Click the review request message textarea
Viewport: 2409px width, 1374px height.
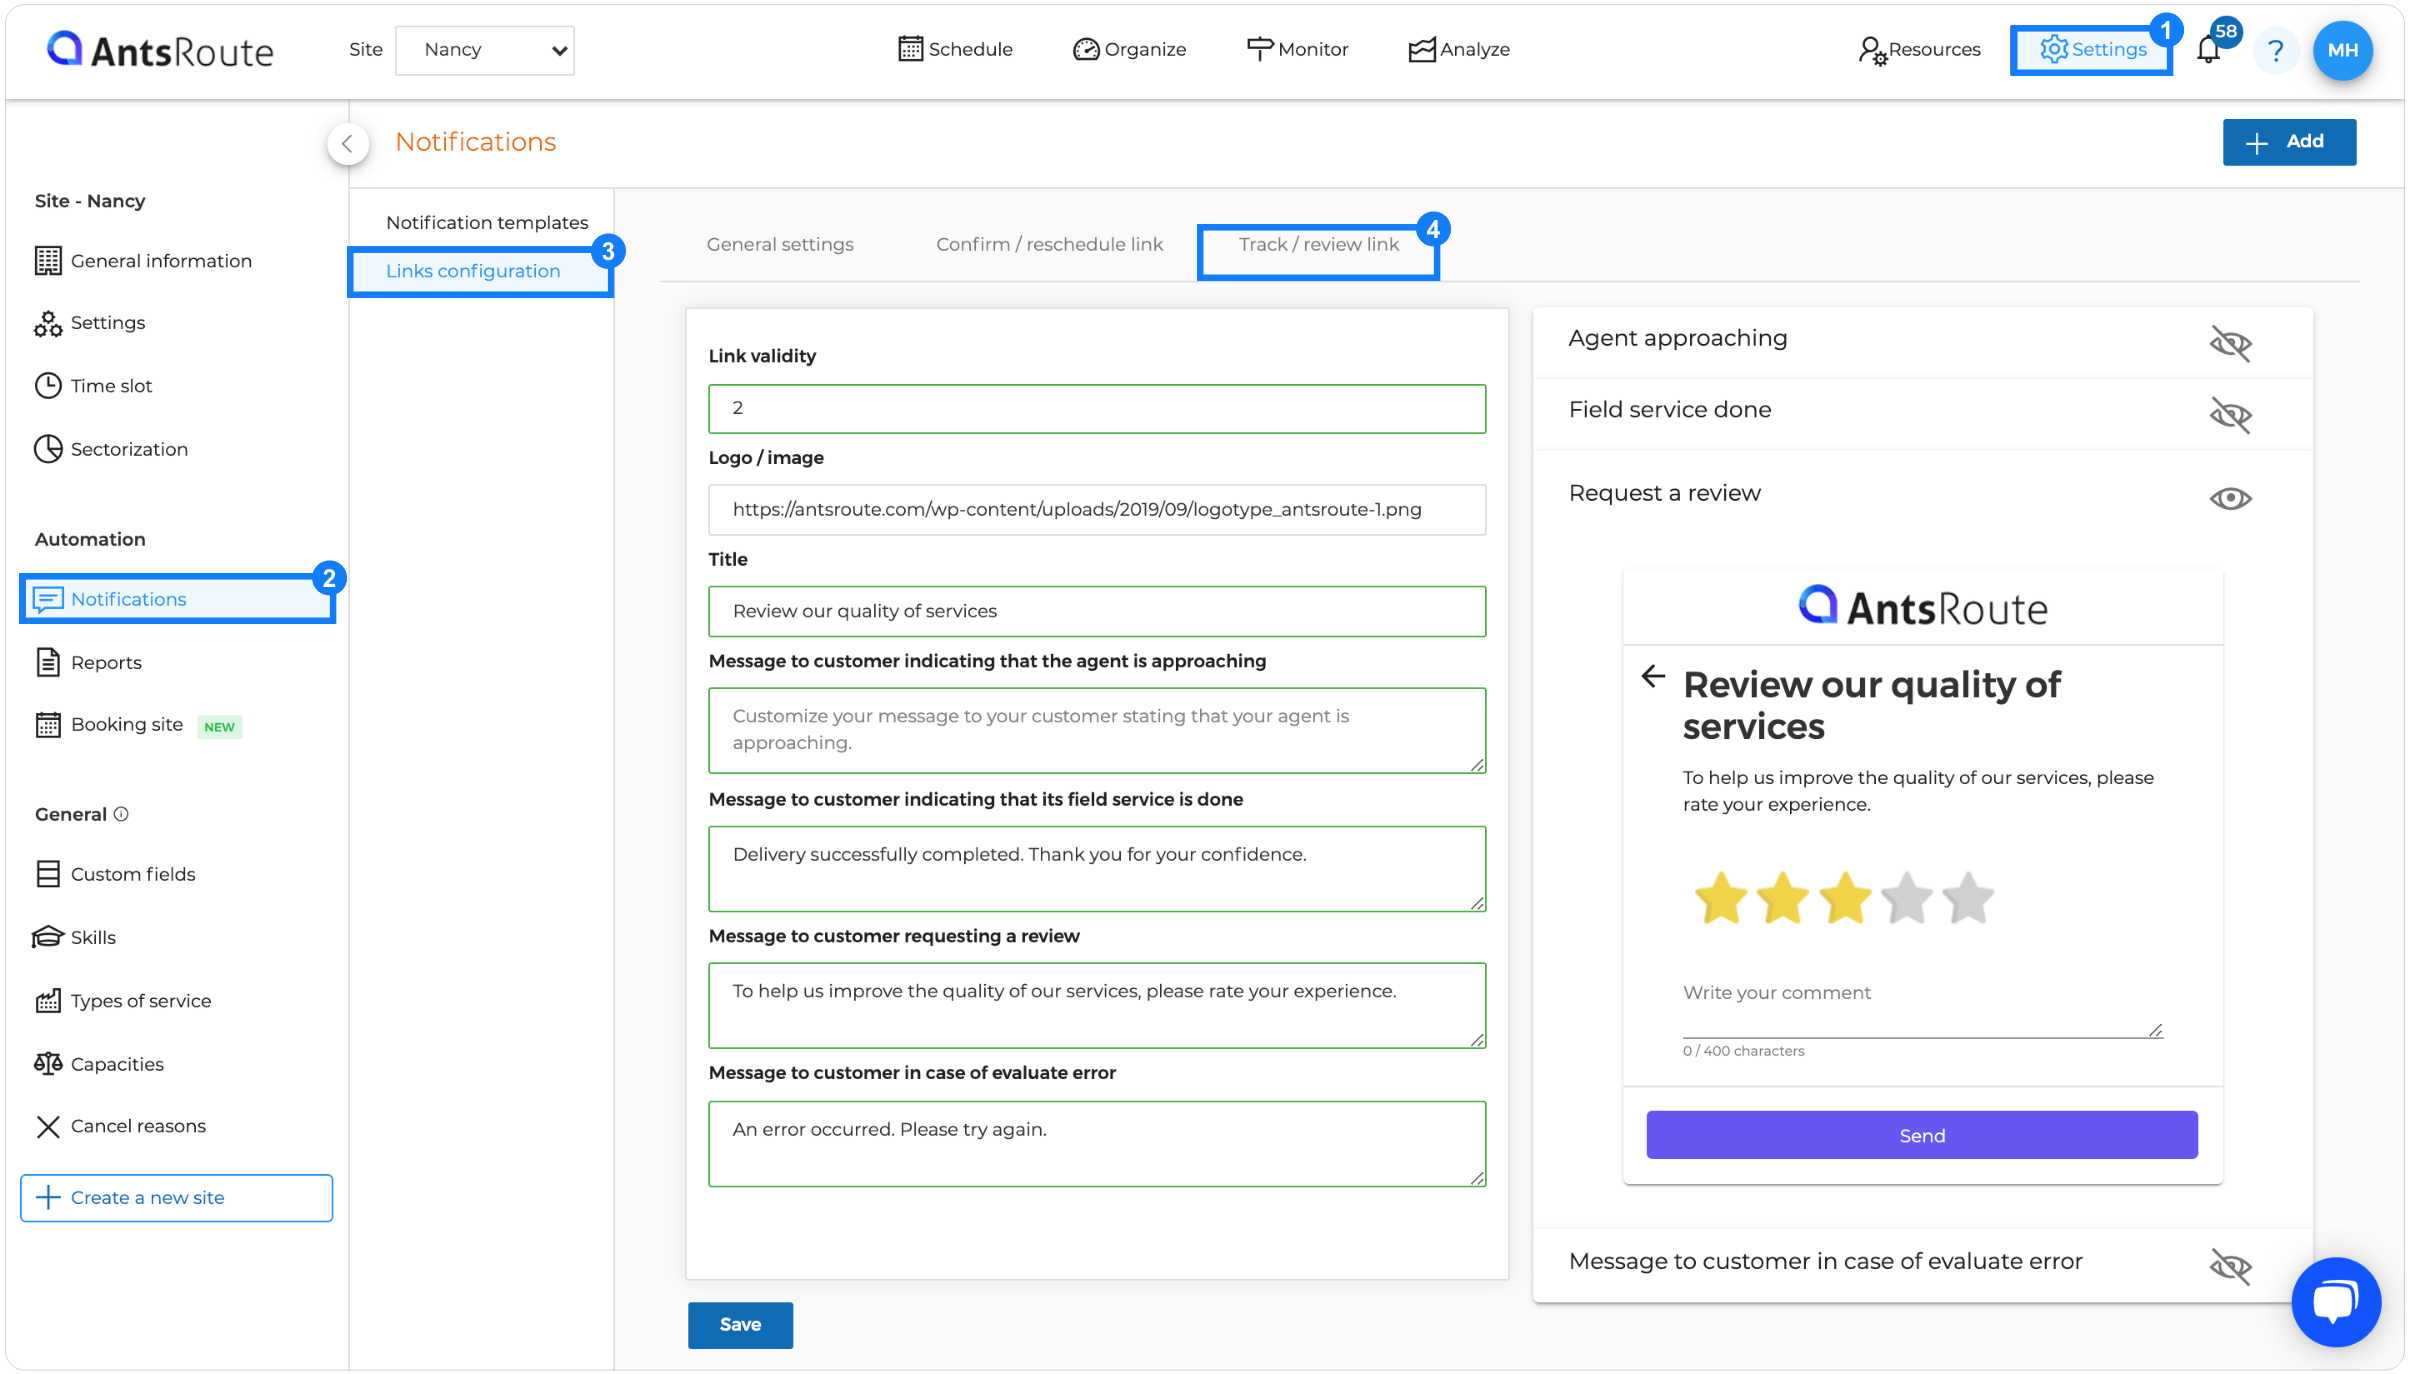coord(1097,1005)
